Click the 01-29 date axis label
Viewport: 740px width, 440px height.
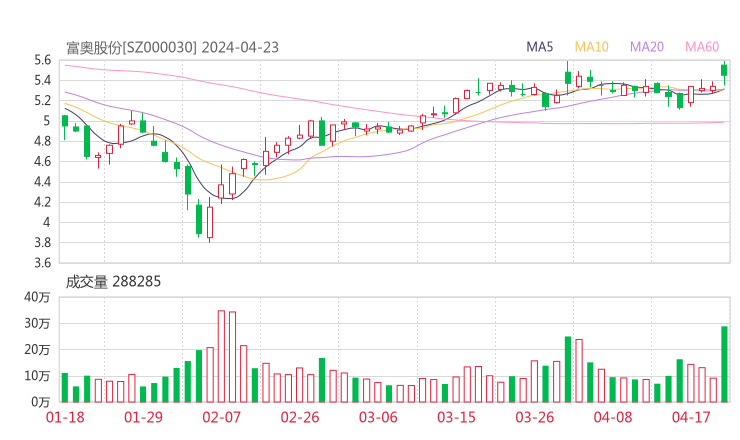point(143,417)
